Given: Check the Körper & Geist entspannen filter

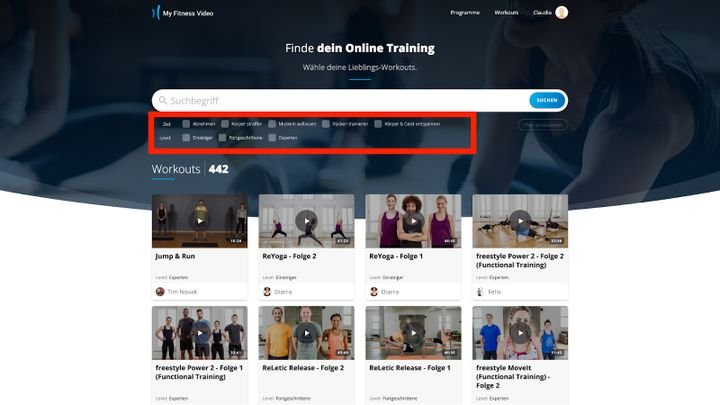Looking at the screenshot, I should [378, 124].
